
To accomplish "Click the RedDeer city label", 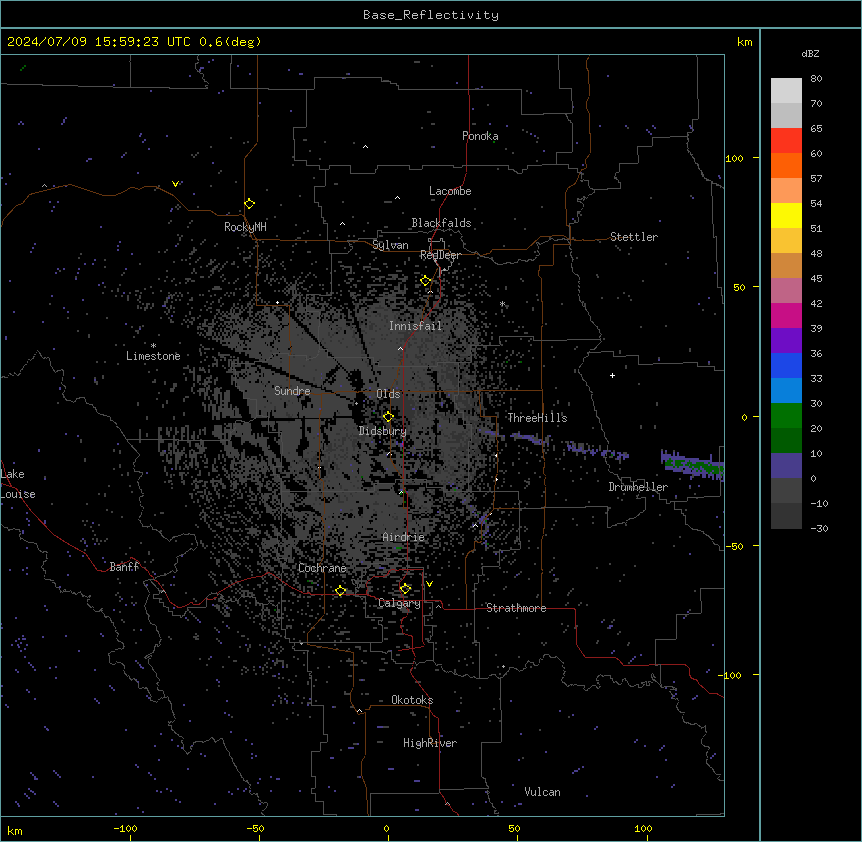I will tap(440, 255).
